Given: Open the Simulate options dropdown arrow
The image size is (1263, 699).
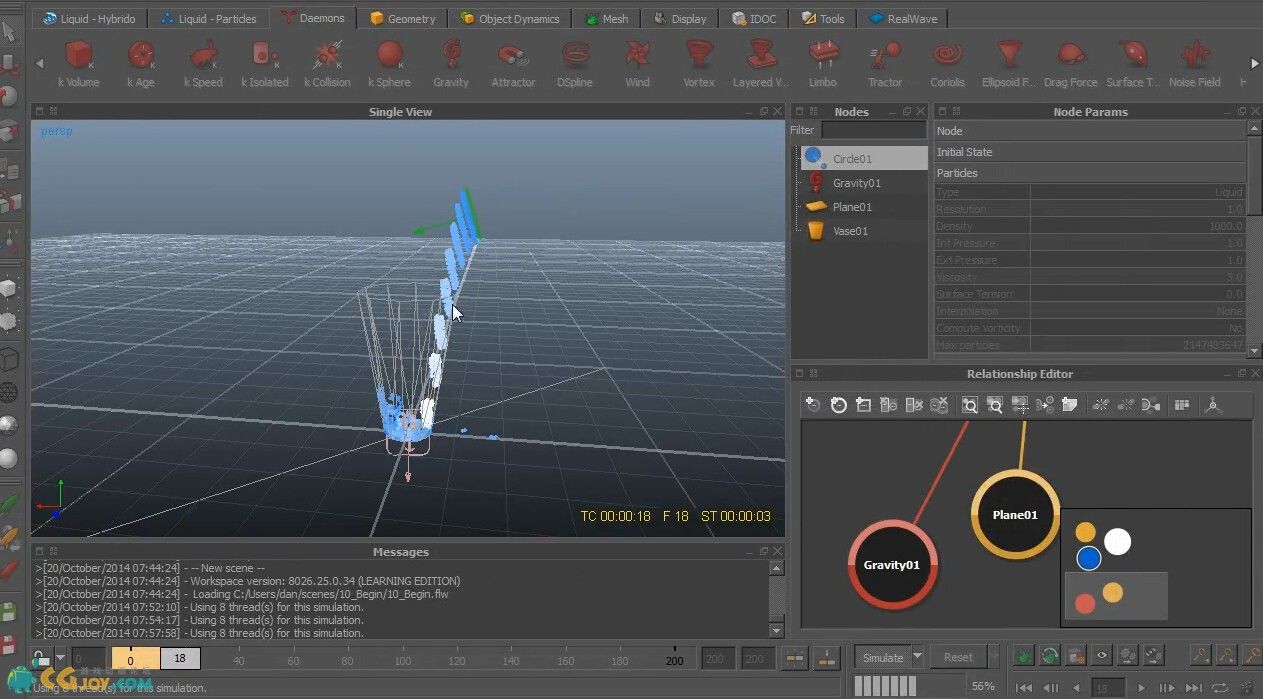Looking at the screenshot, I should click(x=918, y=657).
